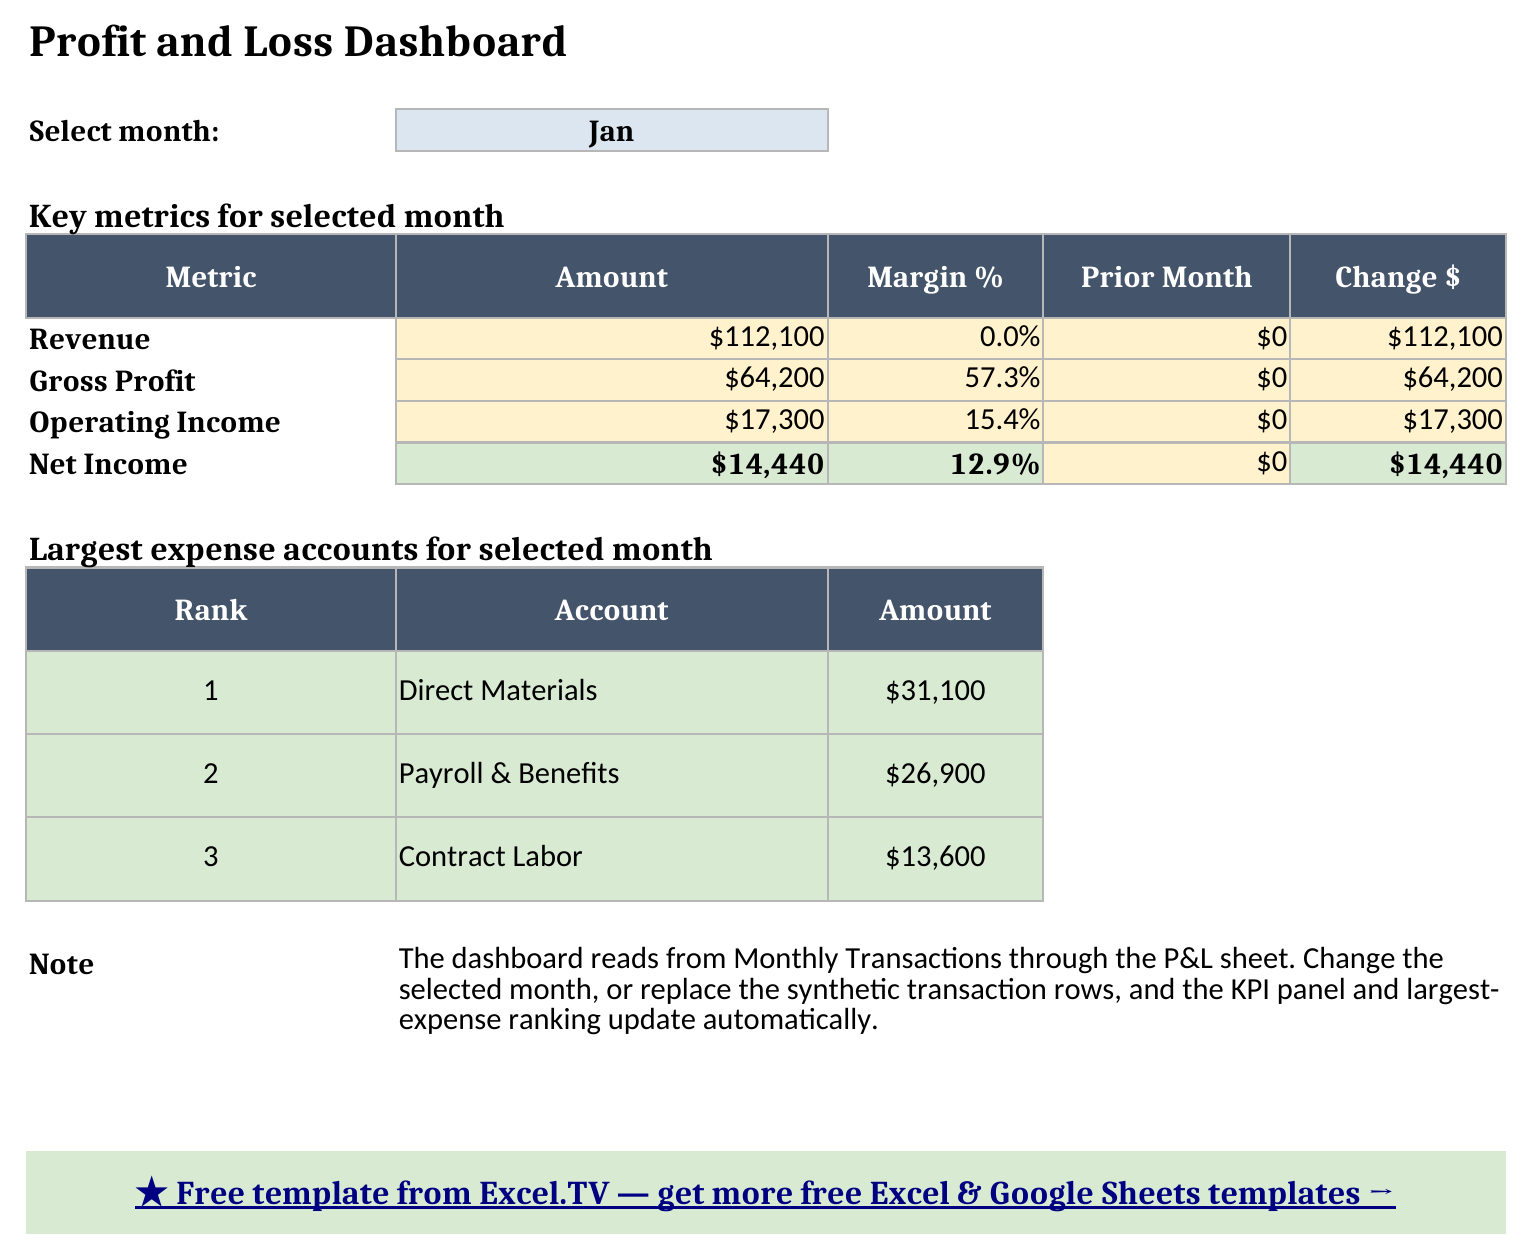Select the Gross Profit margin cell 57.3%

click(935, 380)
